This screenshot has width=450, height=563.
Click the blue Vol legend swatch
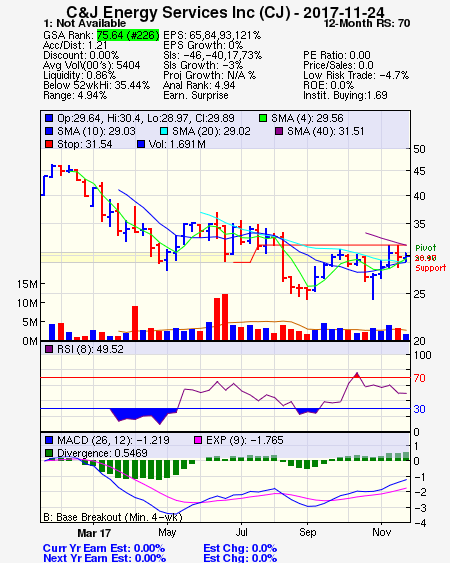[x=141, y=144]
